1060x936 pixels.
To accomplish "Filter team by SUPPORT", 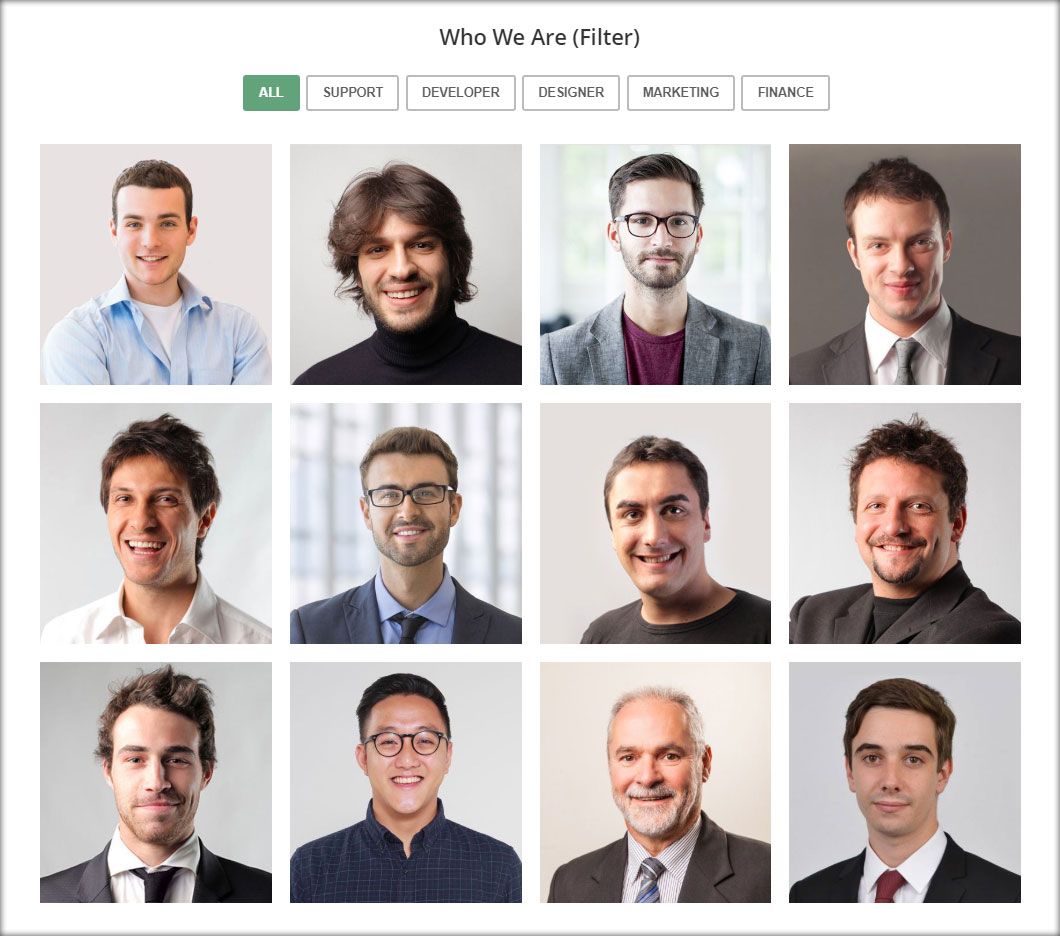I will [352, 93].
